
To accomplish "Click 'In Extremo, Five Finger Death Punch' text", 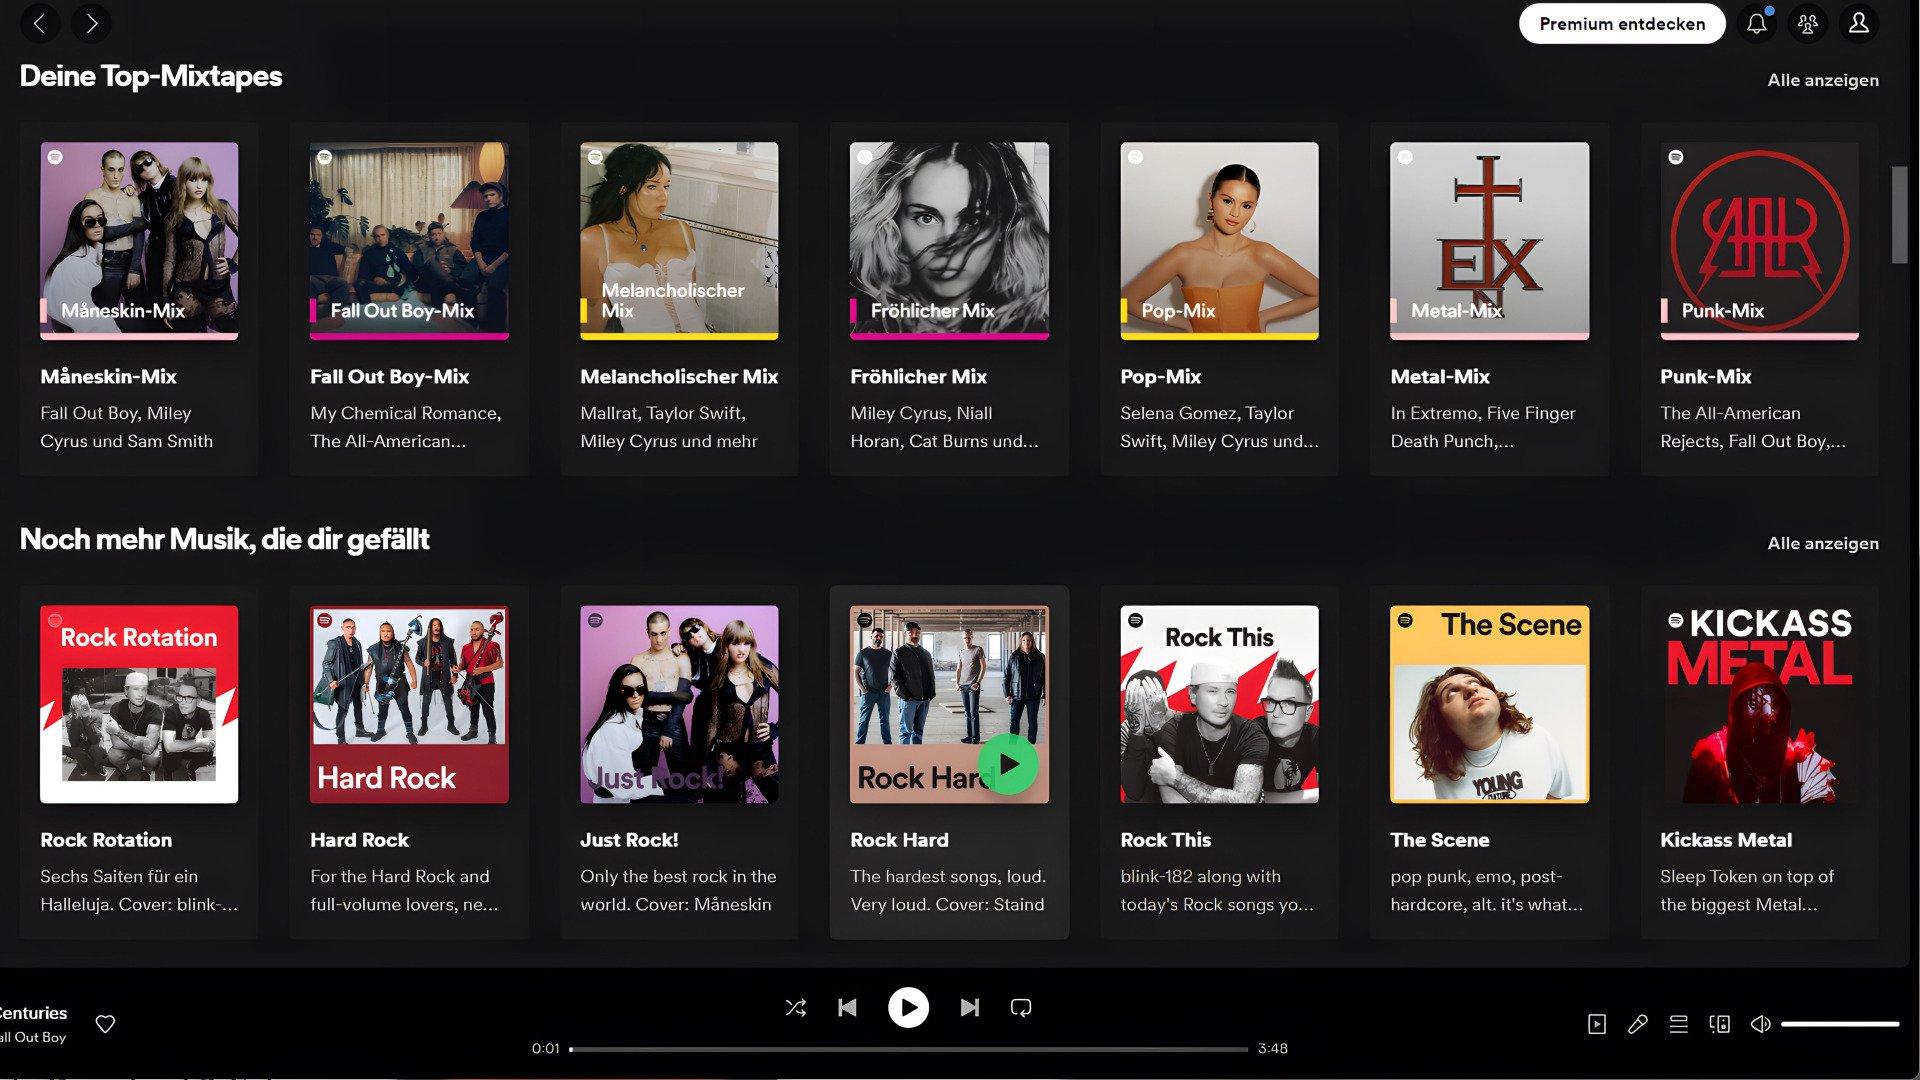I will pos(1482,427).
